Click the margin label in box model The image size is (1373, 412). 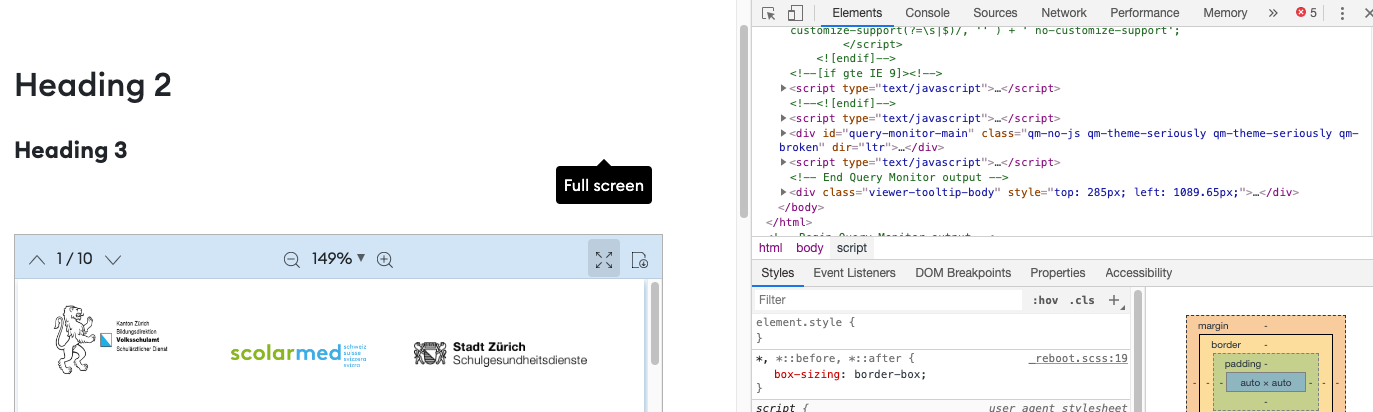(1212, 326)
